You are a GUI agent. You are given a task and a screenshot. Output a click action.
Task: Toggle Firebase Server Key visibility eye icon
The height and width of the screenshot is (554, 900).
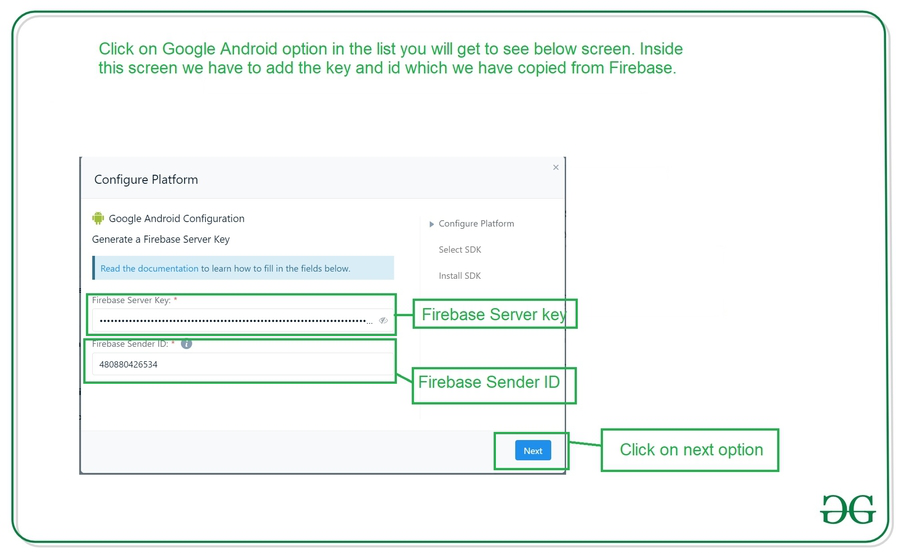click(383, 320)
